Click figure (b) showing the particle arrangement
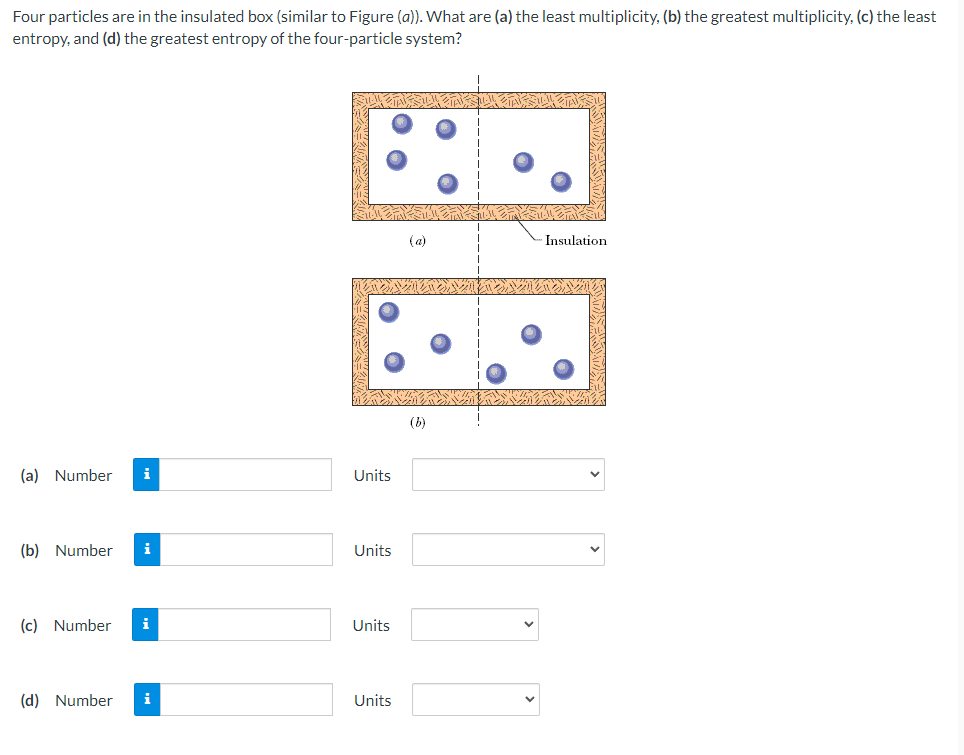The height and width of the screenshot is (755, 964). click(x=478, y=342)
